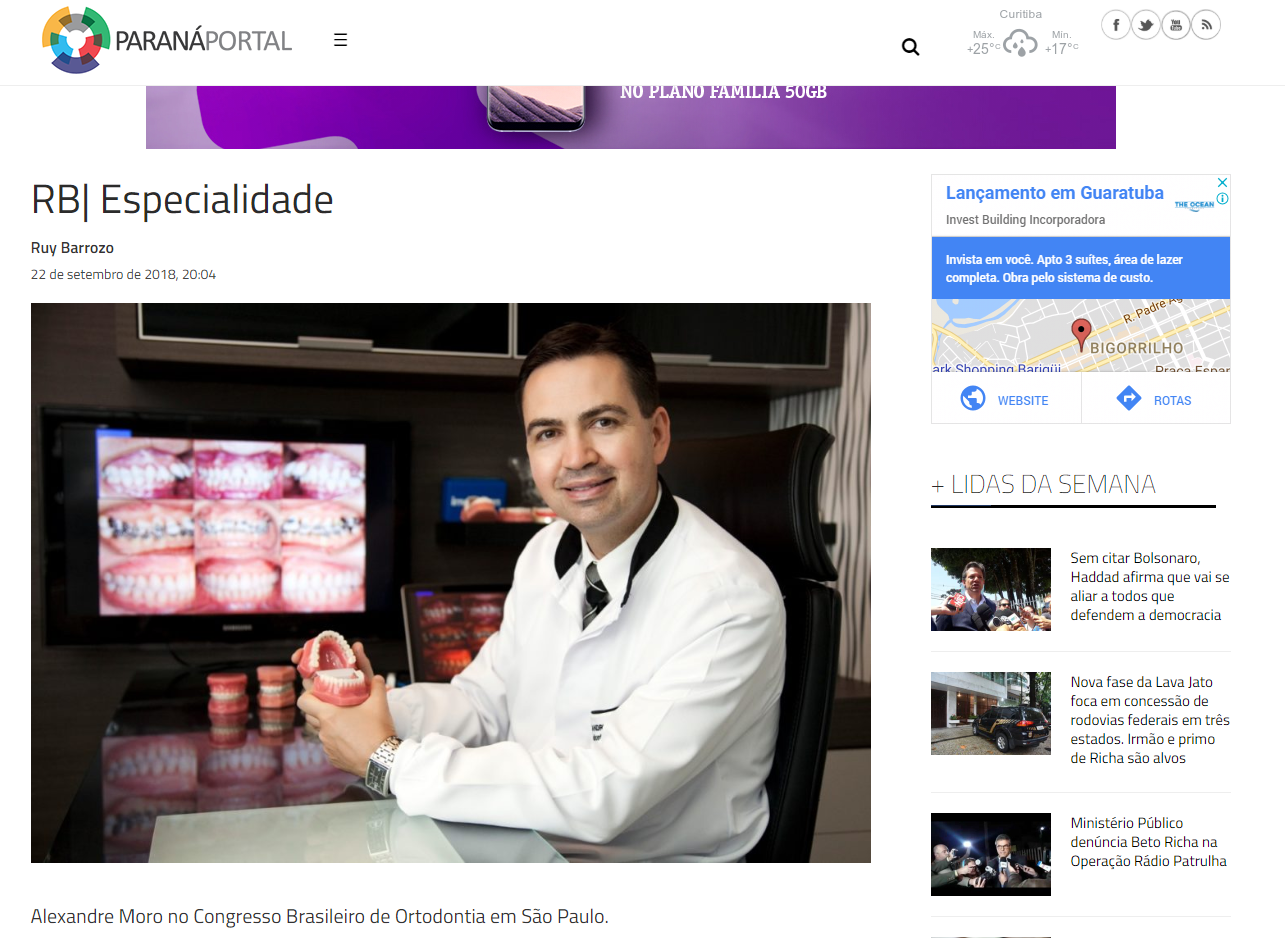This screenshot has width=1285, height=938.
Task: Click the YouTube social icon
Action: 1176,25
